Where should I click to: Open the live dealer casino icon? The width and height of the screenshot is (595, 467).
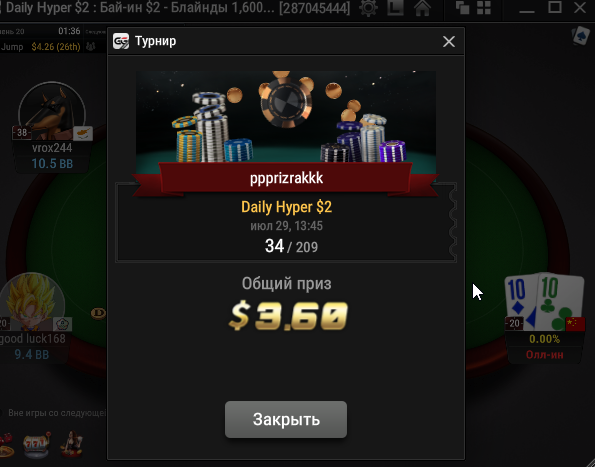coord(72,443)
